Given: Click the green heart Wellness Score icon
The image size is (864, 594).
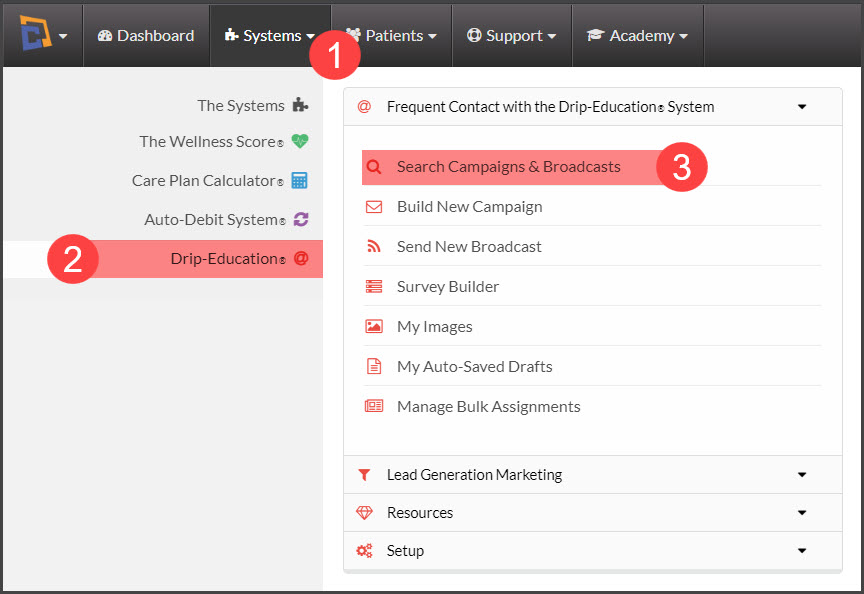Looking at the screenshot, I should point(300,142).
